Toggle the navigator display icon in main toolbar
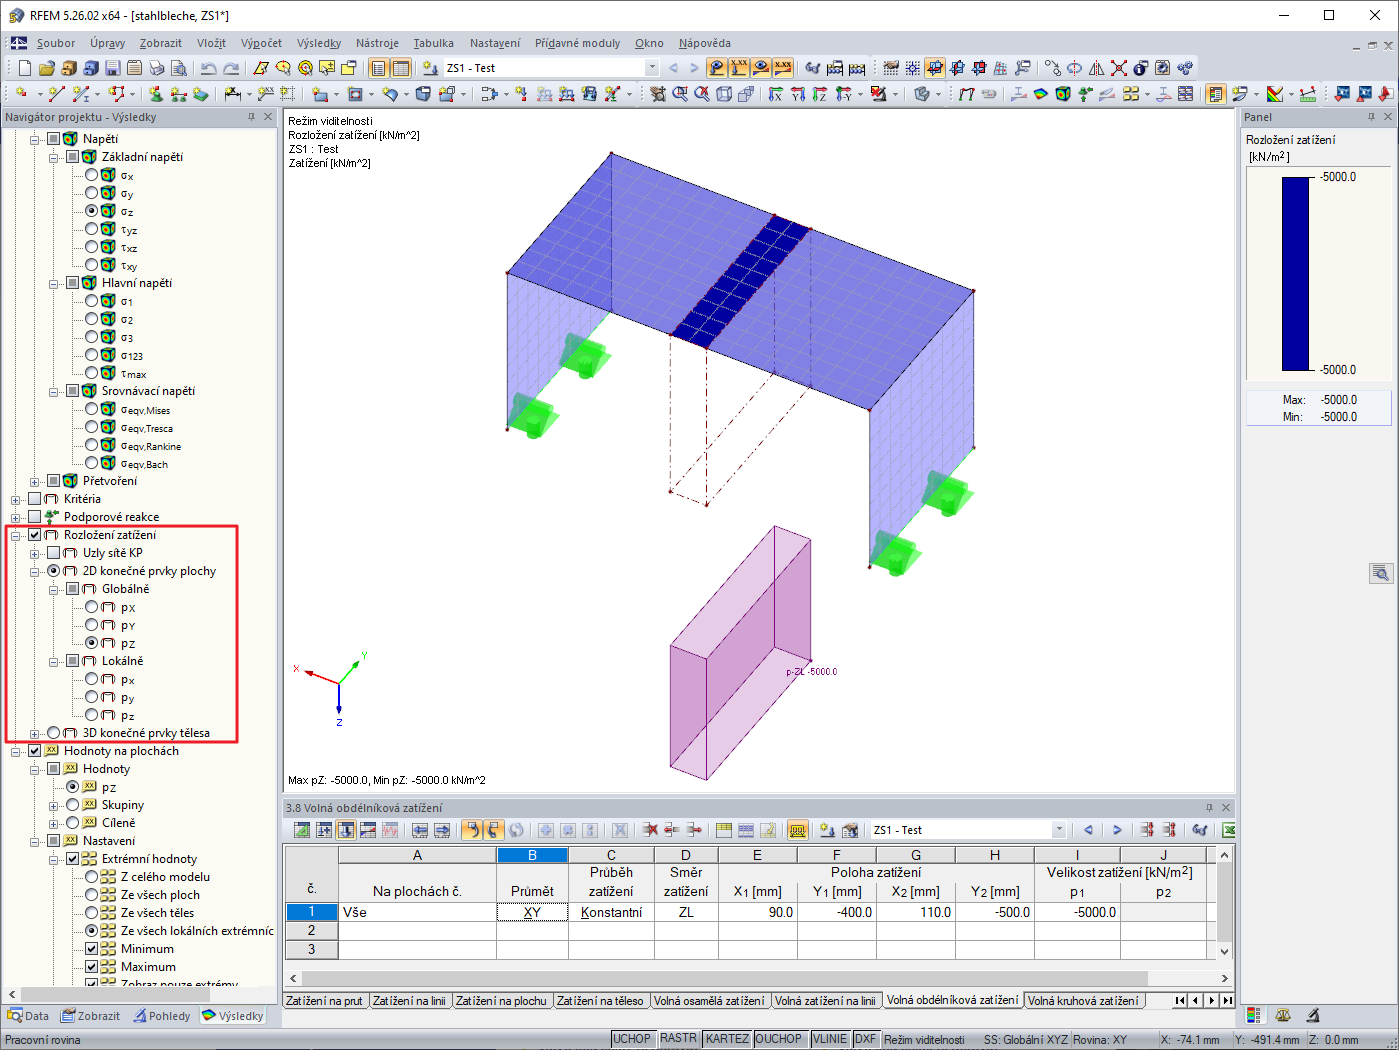Viewport: 1399px width, 1050px height. 379,68
